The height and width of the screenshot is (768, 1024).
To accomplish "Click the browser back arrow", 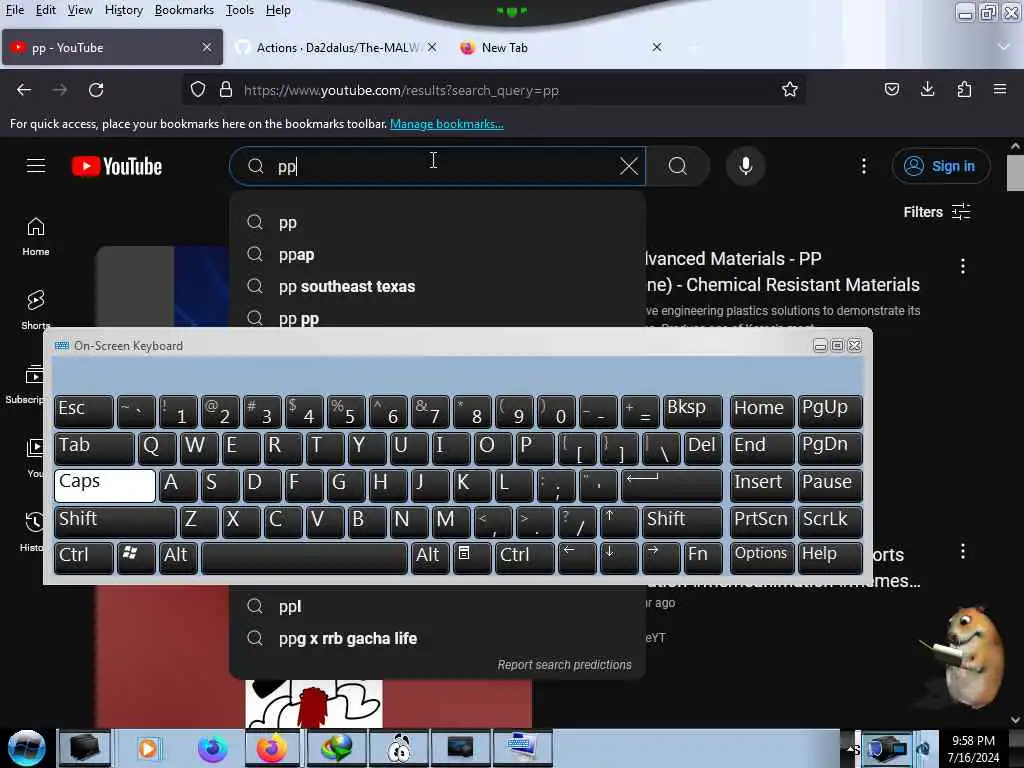I will click(x=24, y=89).
